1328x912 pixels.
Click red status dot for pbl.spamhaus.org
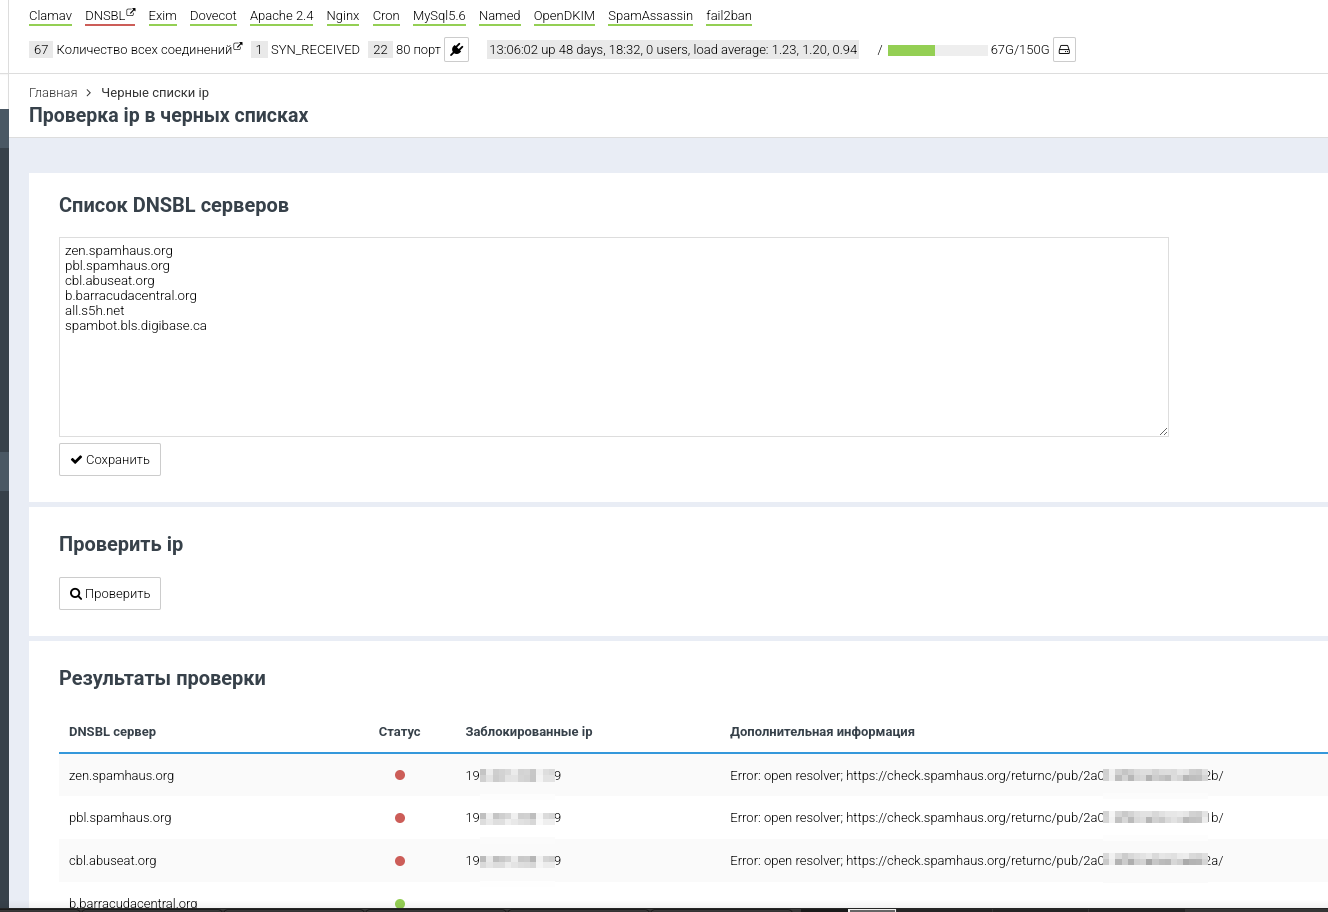coord(400,818)
